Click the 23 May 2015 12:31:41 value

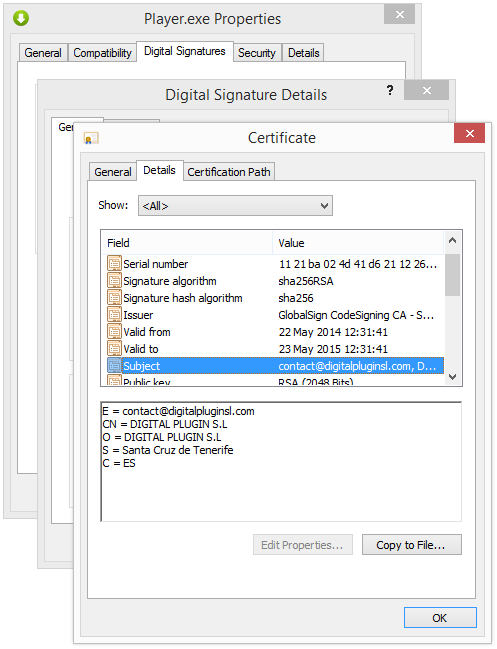pos(333,349)
